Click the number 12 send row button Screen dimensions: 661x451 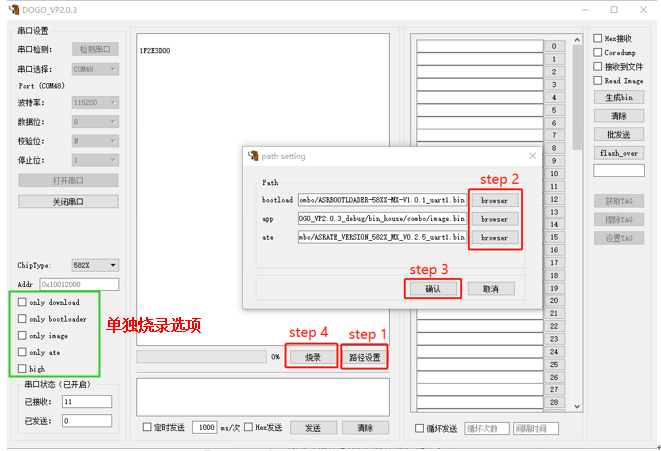pyautogui.click(x=554, y=199)
